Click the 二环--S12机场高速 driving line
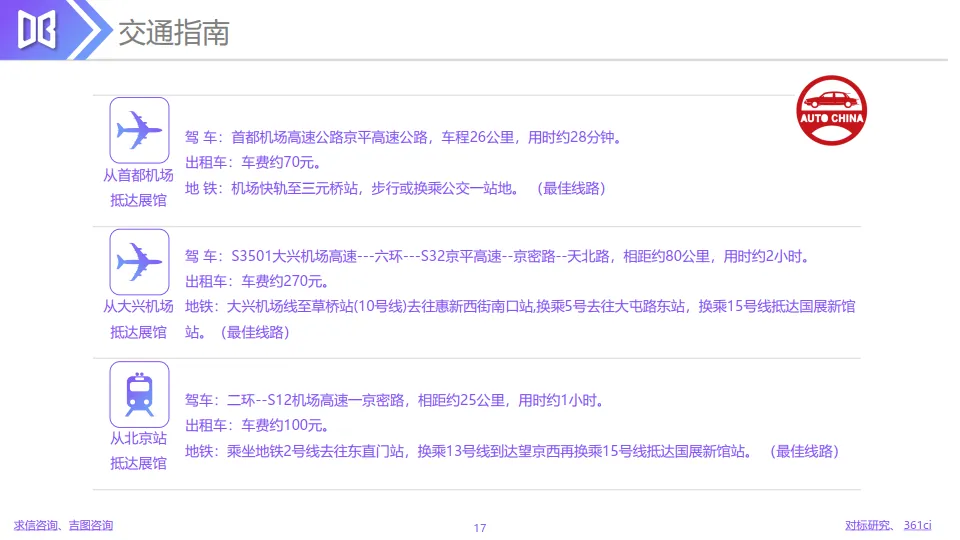 click(x=396, y=400)
